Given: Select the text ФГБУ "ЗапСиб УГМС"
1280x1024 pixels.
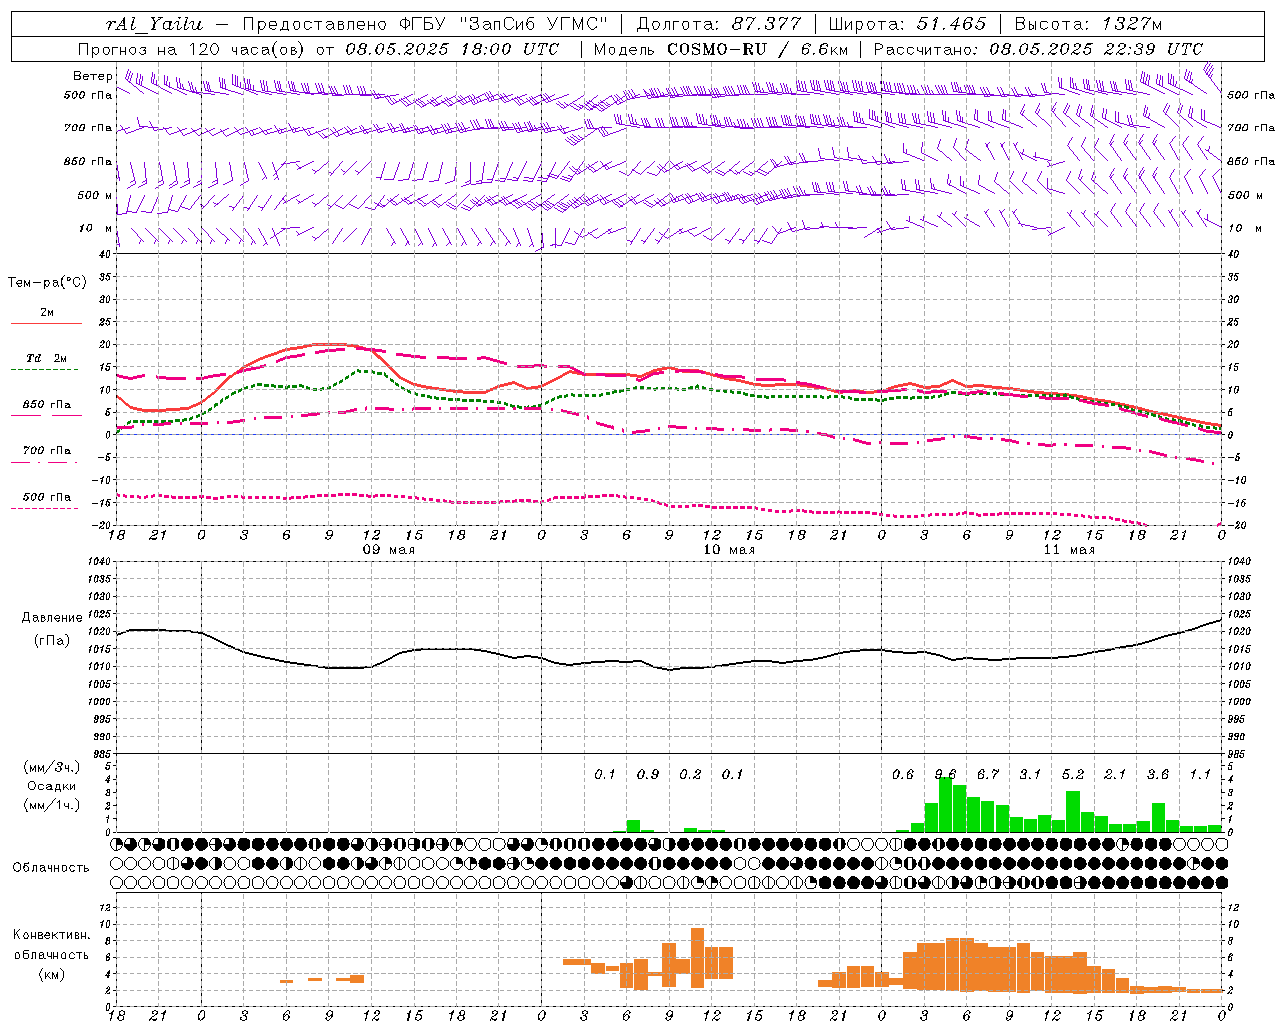Looking at the screenshot, I should click(x=504, y=24).
